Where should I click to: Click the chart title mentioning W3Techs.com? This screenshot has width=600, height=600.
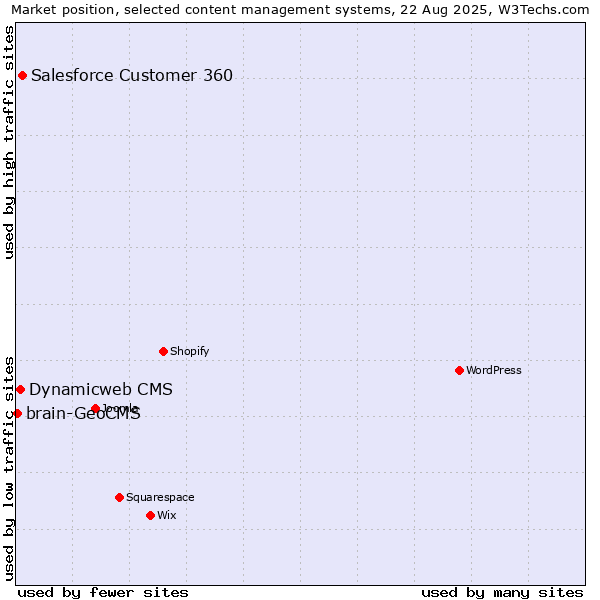(x=300, y=9)
